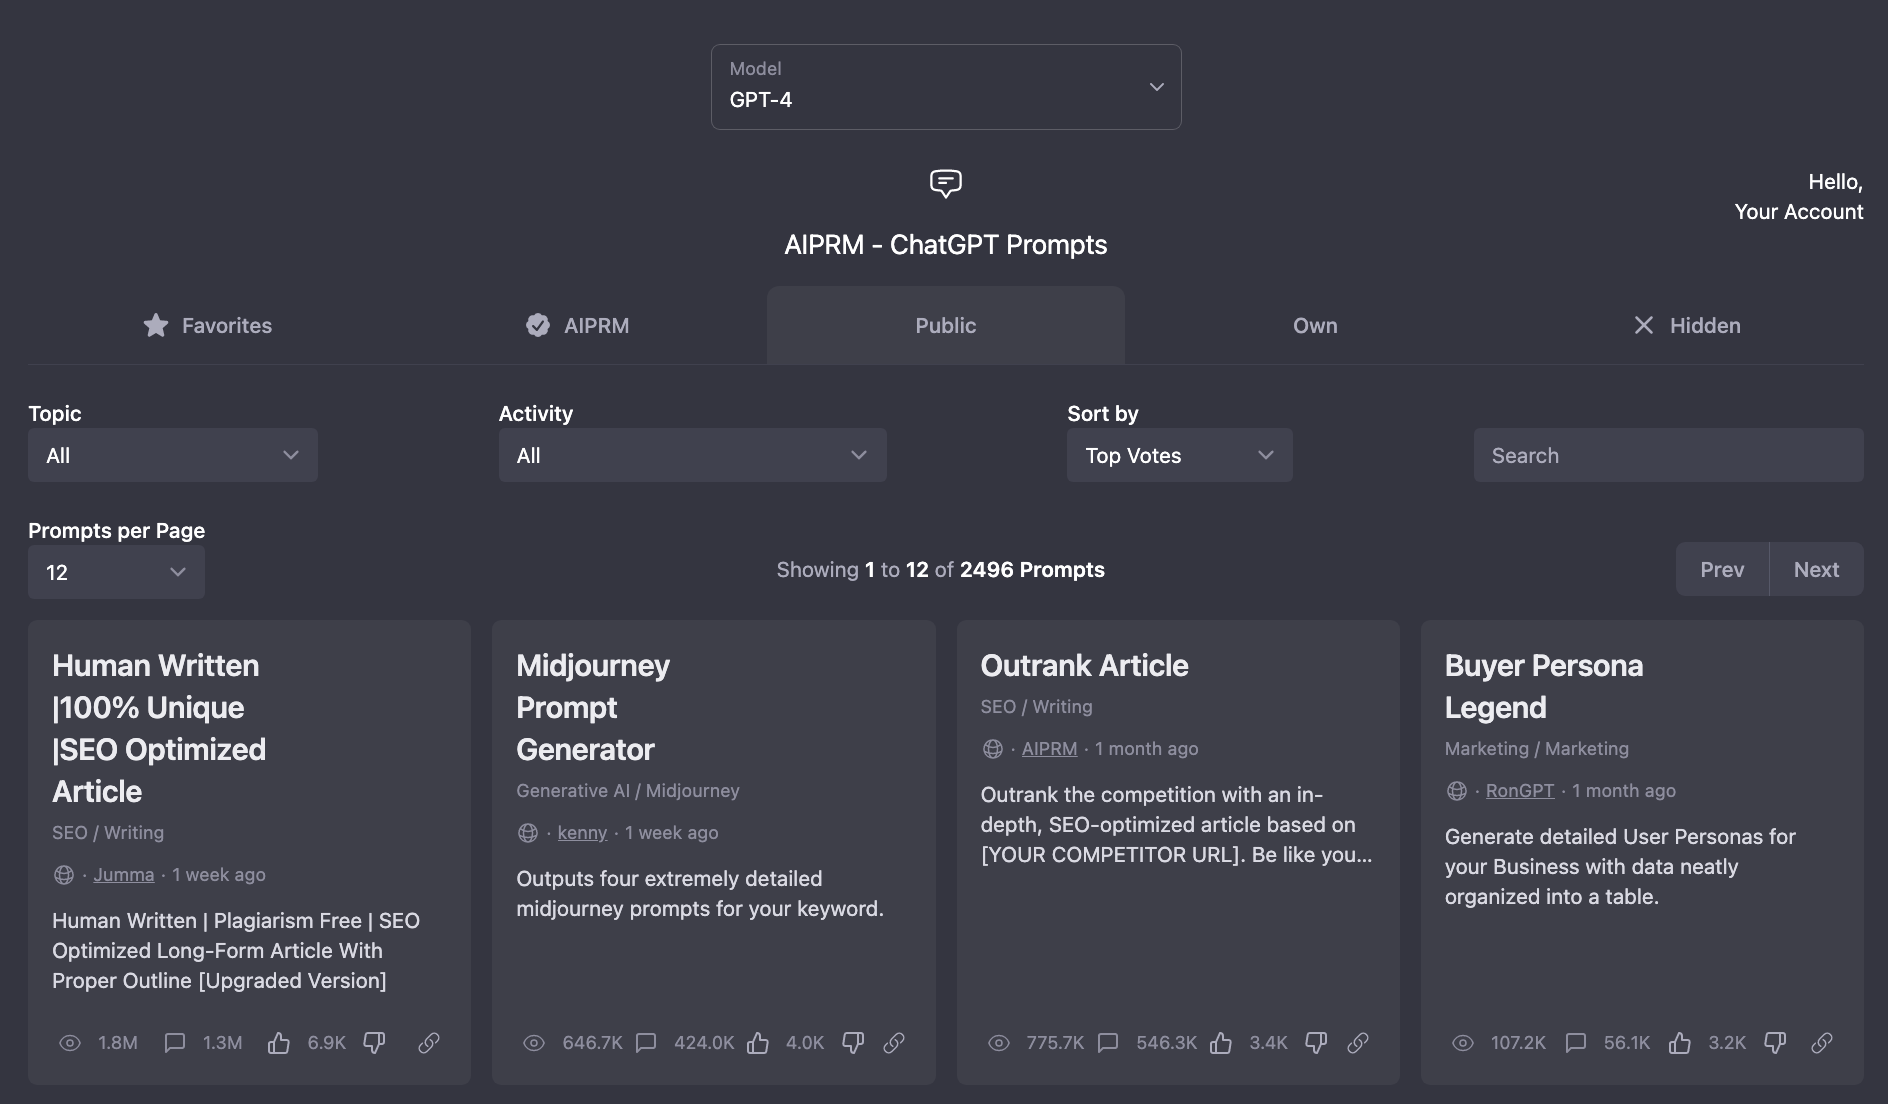Click views eye icon on Buyer Persona card
The height and width of the screenshot is (1104, 1888).
pyautogui.click(x=1463, y=1043)
